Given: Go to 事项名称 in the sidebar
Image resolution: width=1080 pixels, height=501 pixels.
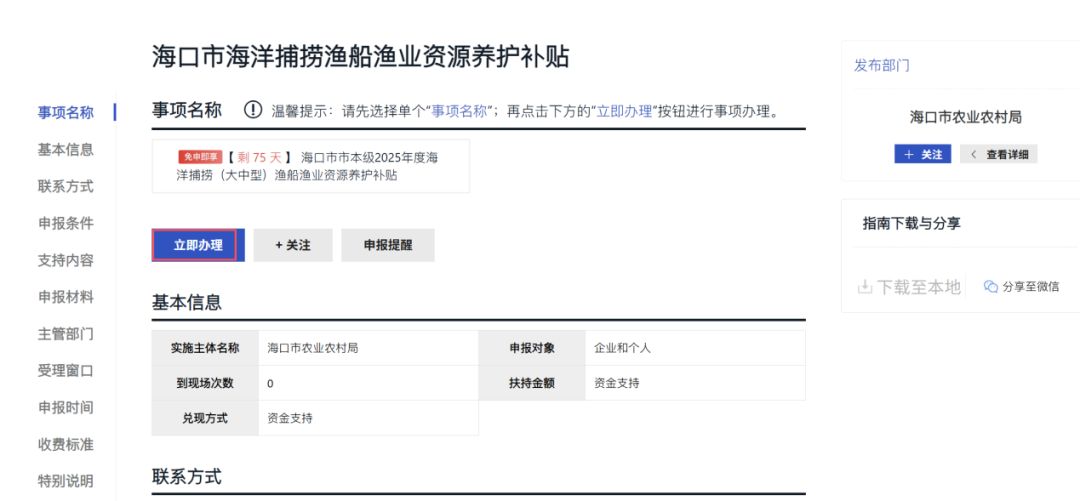Looking at the screenshot, I should coord(65,112).
